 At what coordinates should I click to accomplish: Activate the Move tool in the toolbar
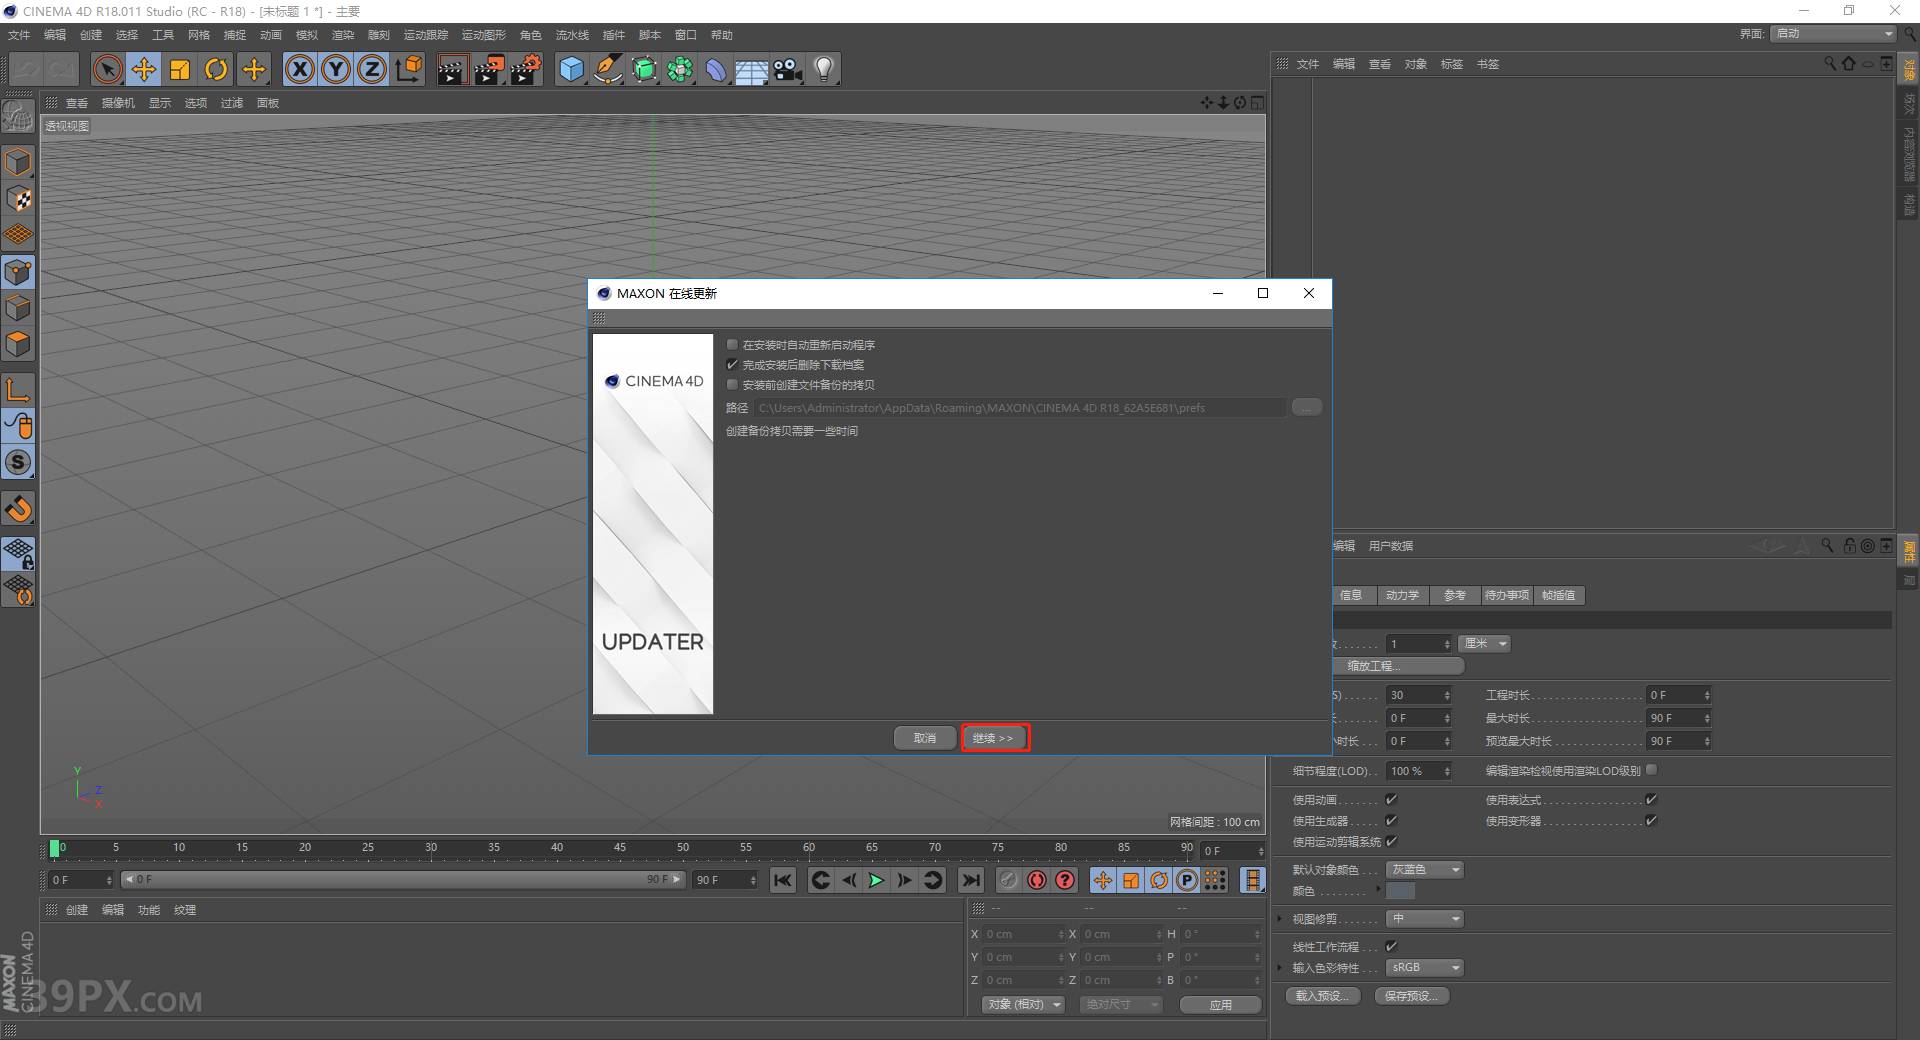tap(143, 68)
